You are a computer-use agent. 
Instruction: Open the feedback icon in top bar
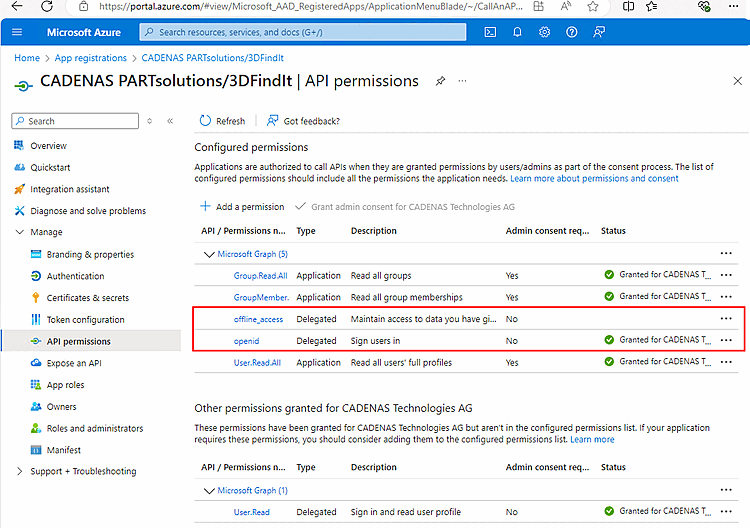(599, 32)
